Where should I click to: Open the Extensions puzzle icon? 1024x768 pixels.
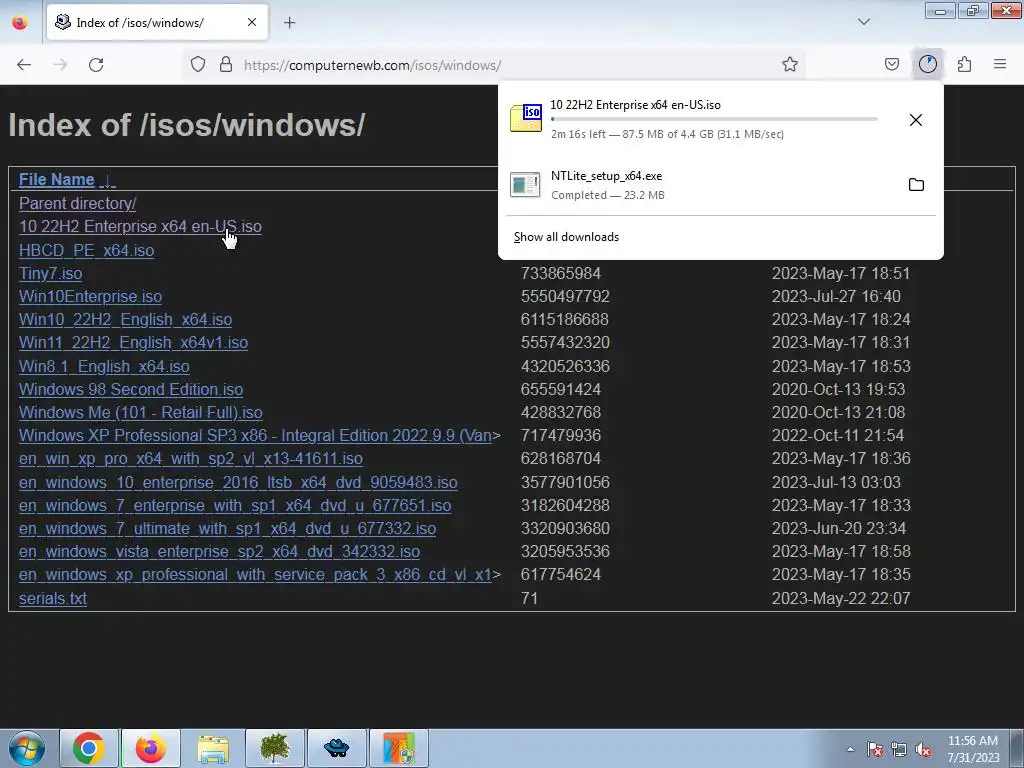click(x=964, y=64)
